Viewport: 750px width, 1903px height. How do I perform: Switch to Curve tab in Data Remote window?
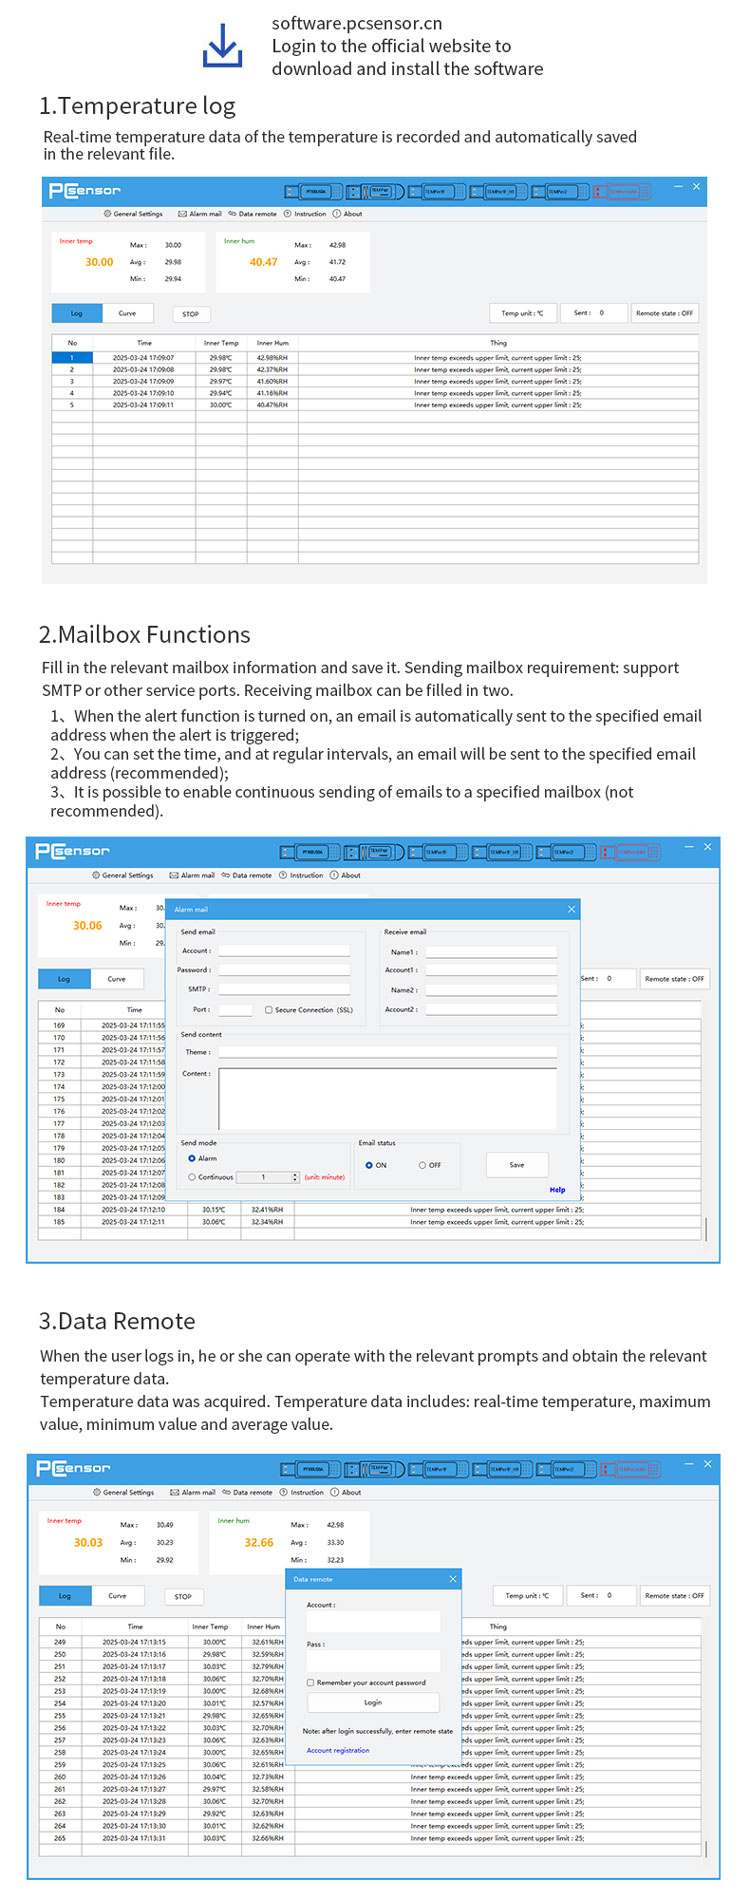point(117,1596)
